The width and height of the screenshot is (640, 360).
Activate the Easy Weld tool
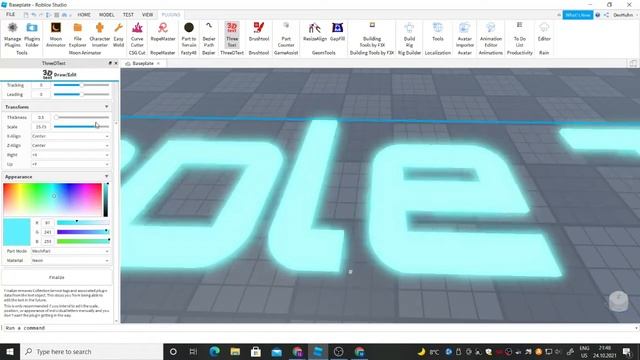pos(118,34)
